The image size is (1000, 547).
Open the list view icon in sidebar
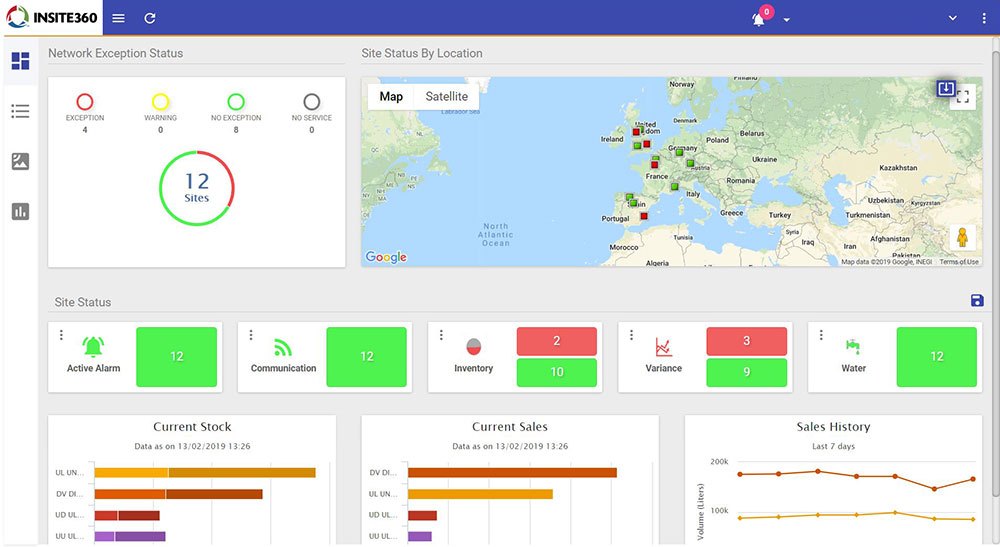[20, 112]
